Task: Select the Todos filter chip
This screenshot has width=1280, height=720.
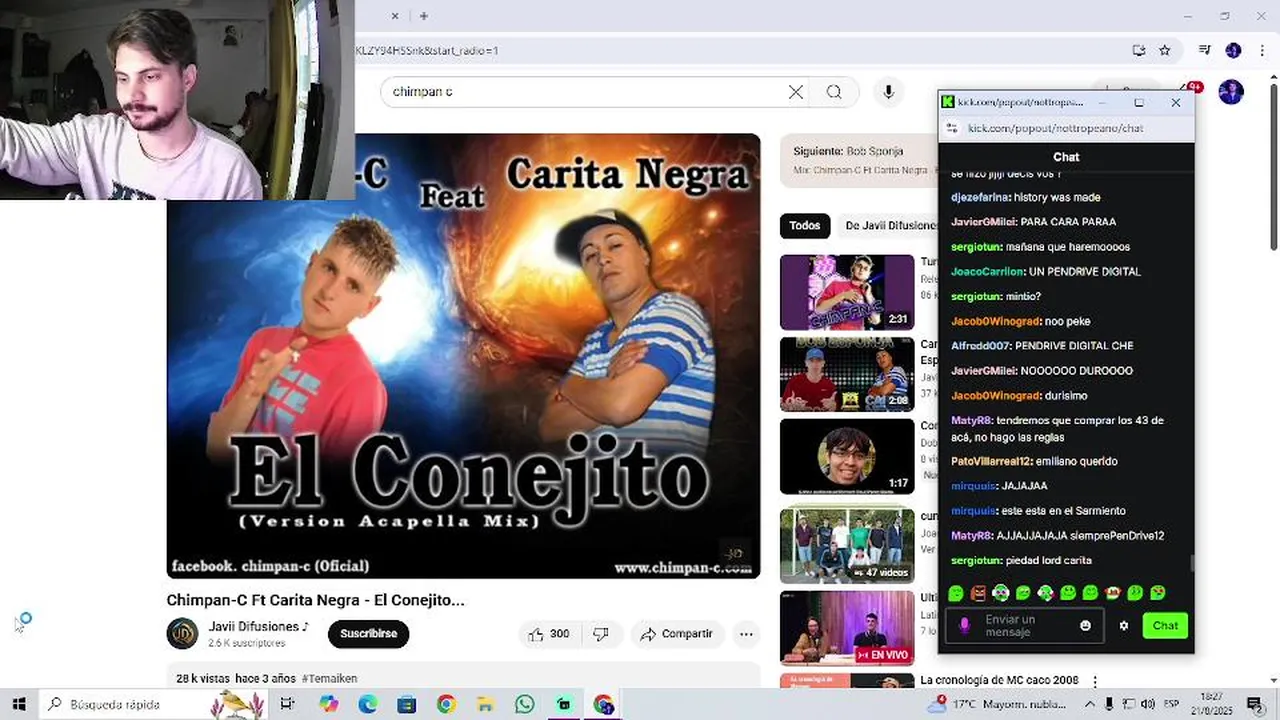Action: 805,226
